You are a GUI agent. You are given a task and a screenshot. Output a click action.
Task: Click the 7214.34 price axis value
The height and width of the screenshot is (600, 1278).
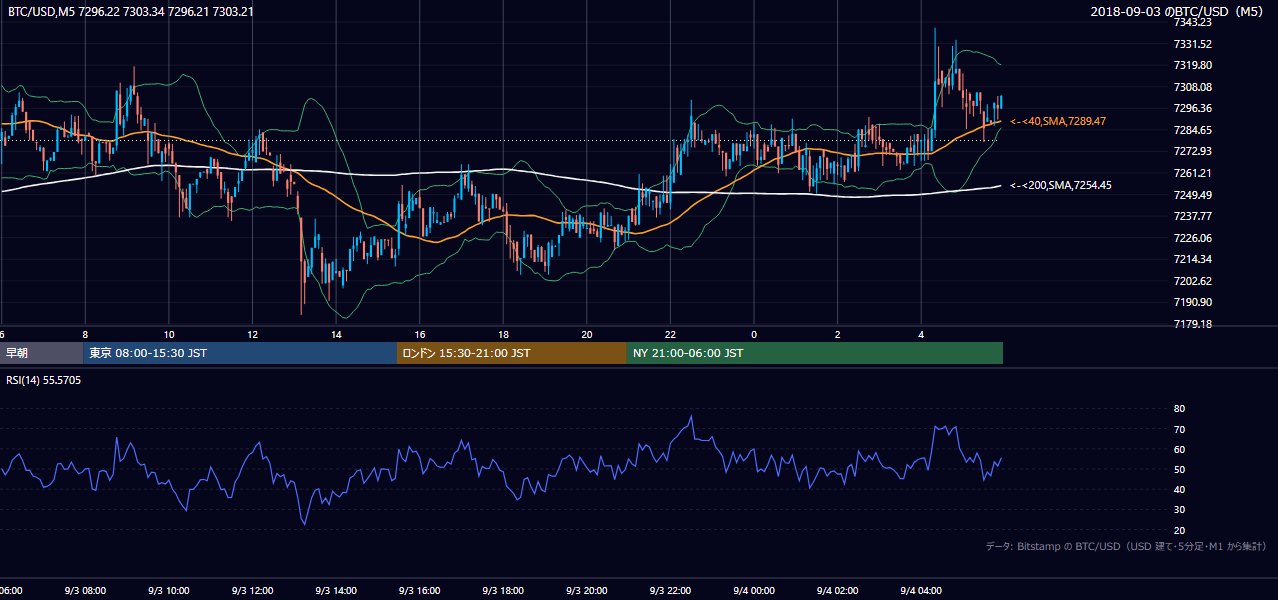point(1192,259)
